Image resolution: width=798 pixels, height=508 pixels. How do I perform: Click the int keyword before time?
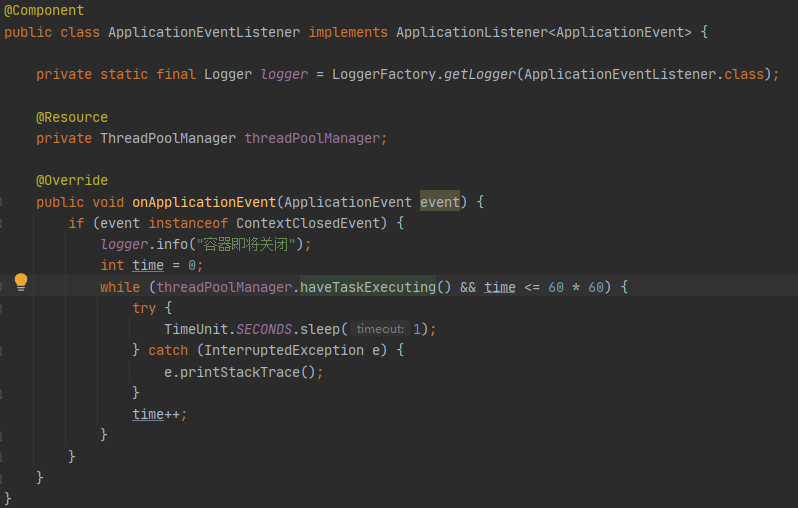[x=112, y=265]
